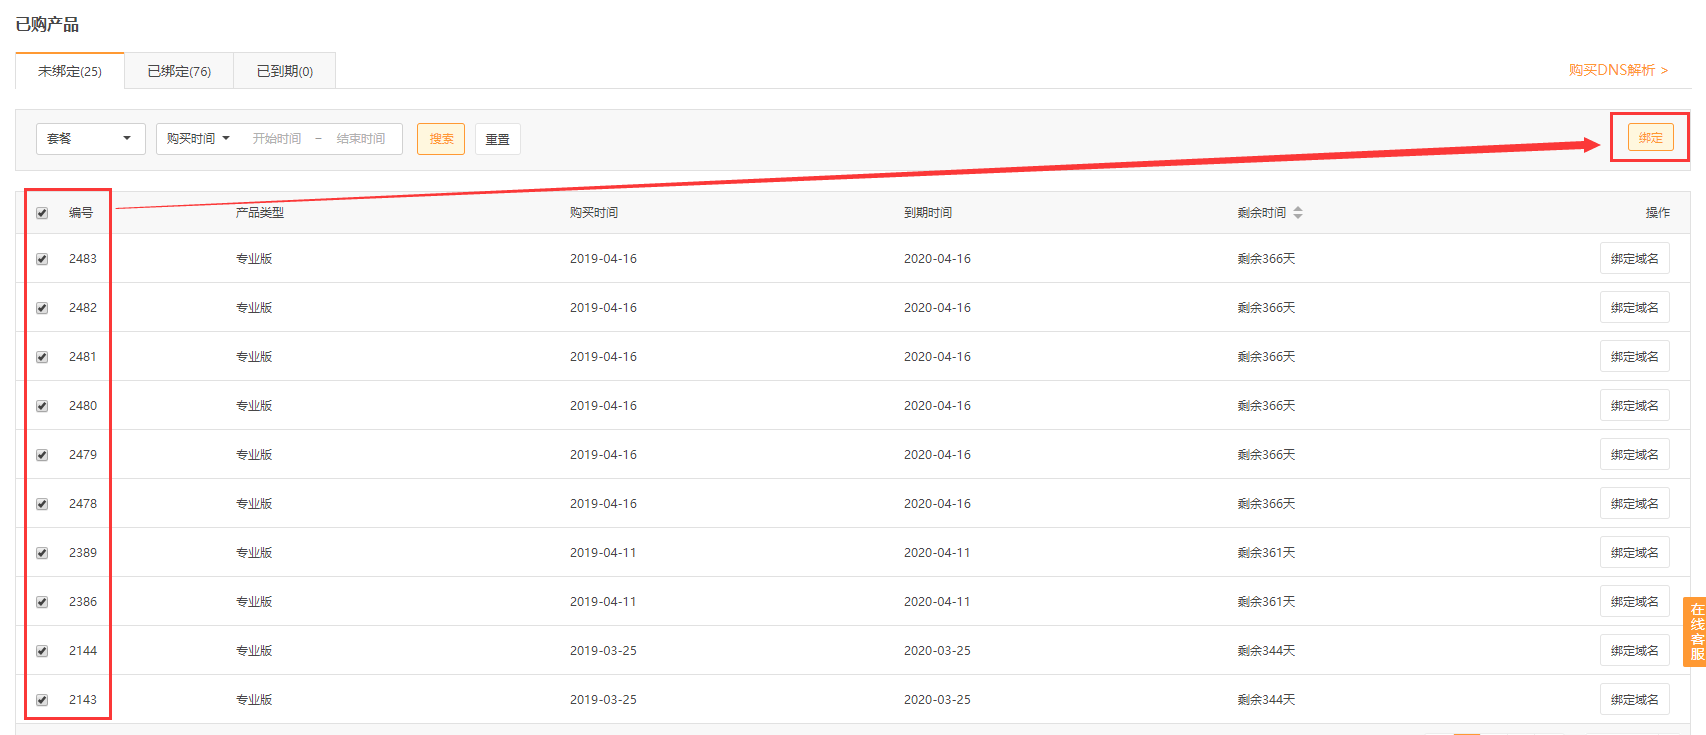
Task: Click 绑定域名 for product 2481
Action: click(x=1635, y=357)
